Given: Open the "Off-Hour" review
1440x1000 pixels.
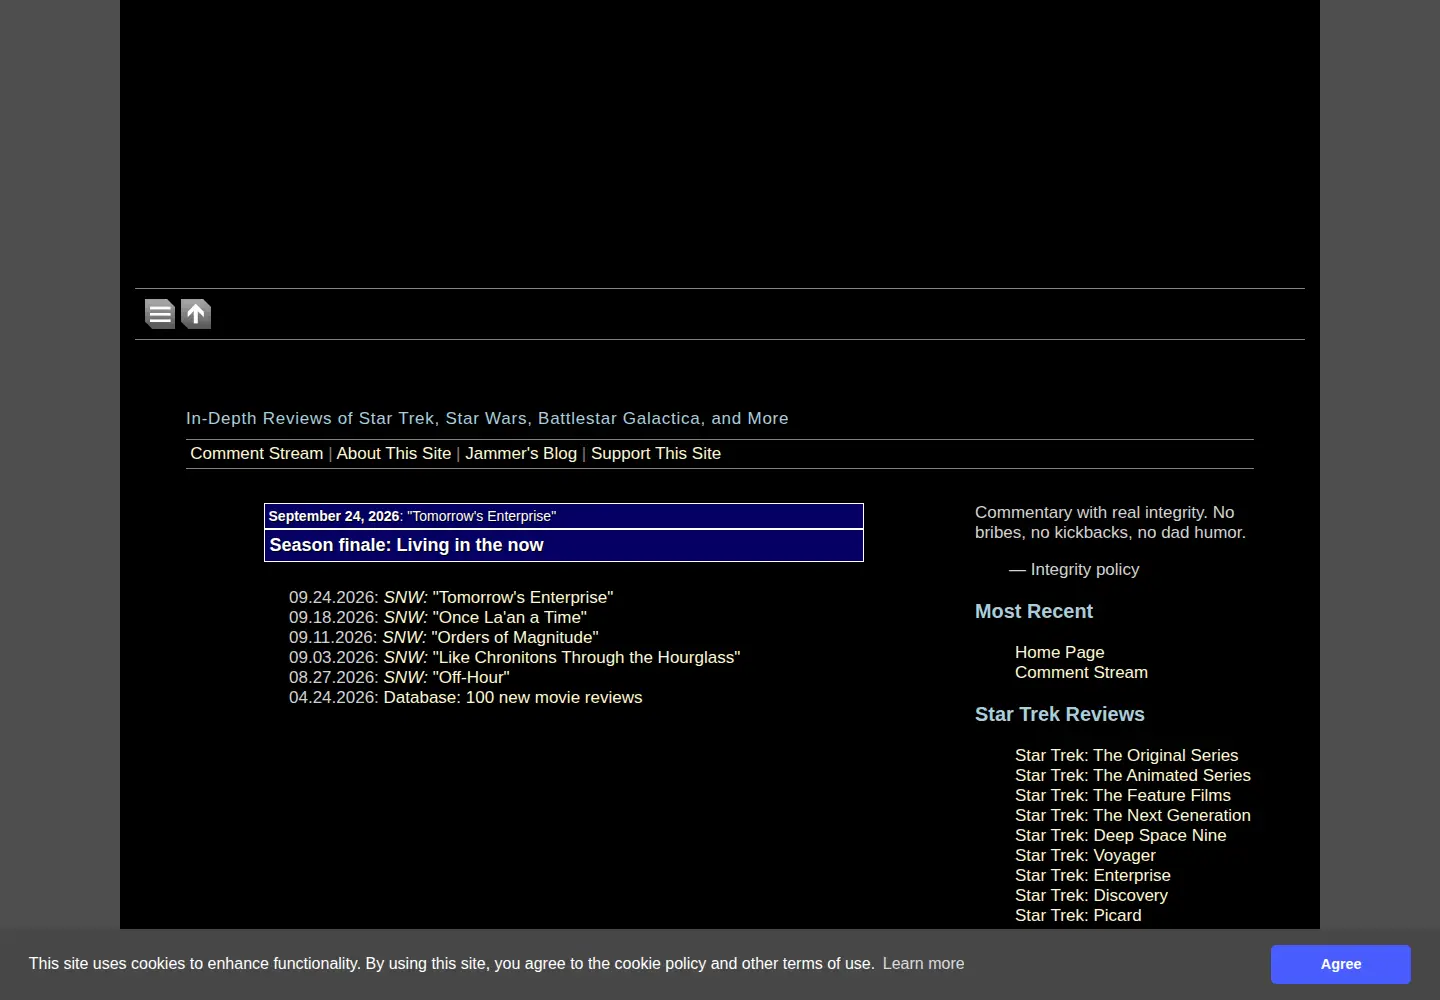Looking at the screenshot, I should (446, 677).
